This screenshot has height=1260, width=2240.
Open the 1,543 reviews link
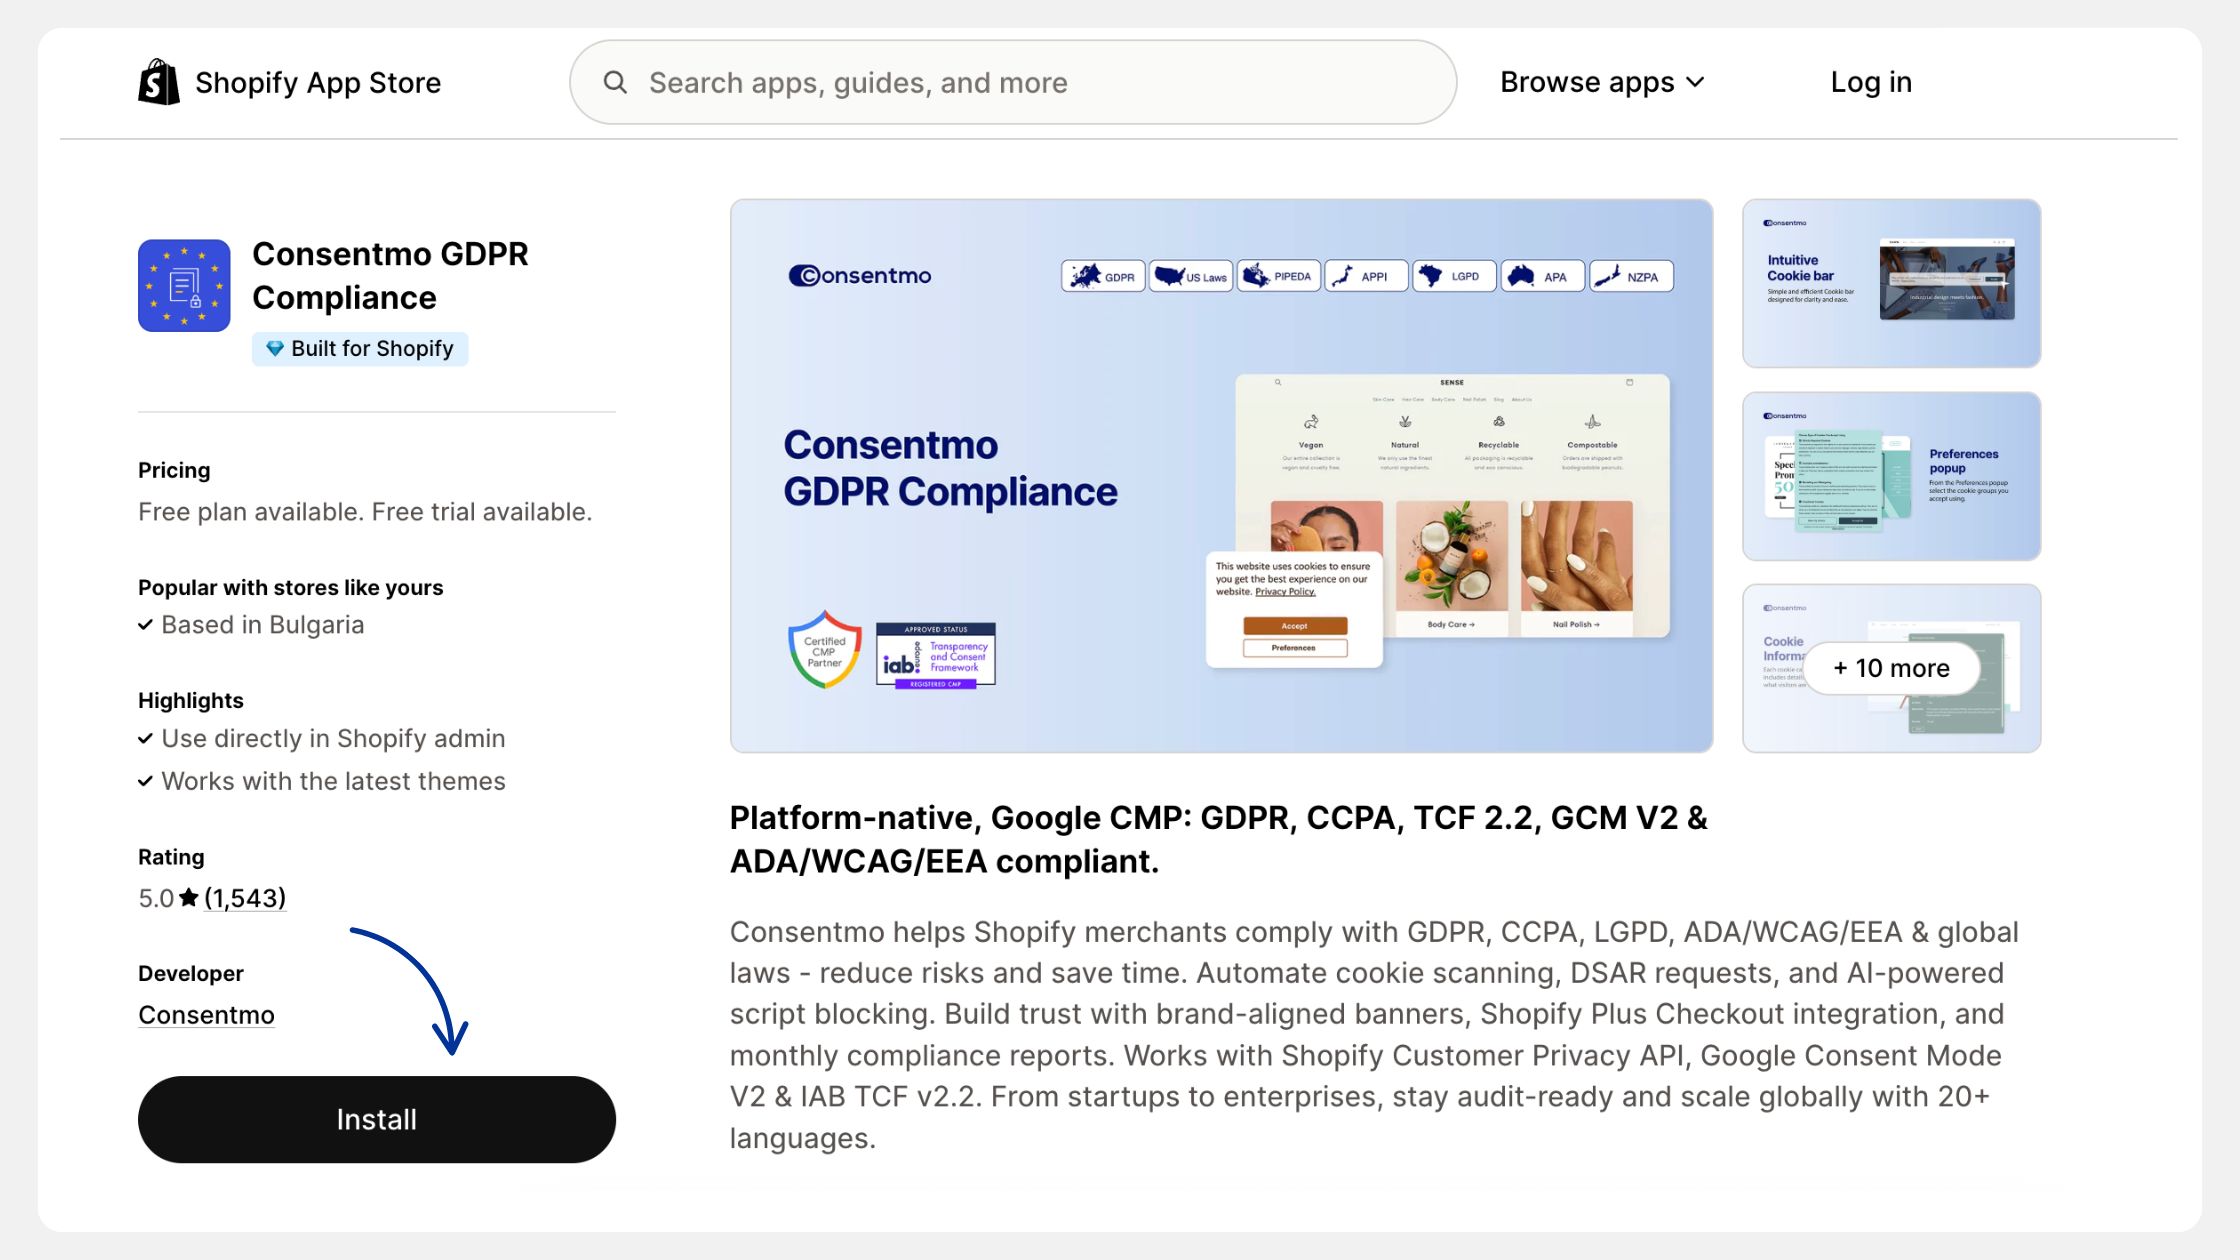pos(244,898)
